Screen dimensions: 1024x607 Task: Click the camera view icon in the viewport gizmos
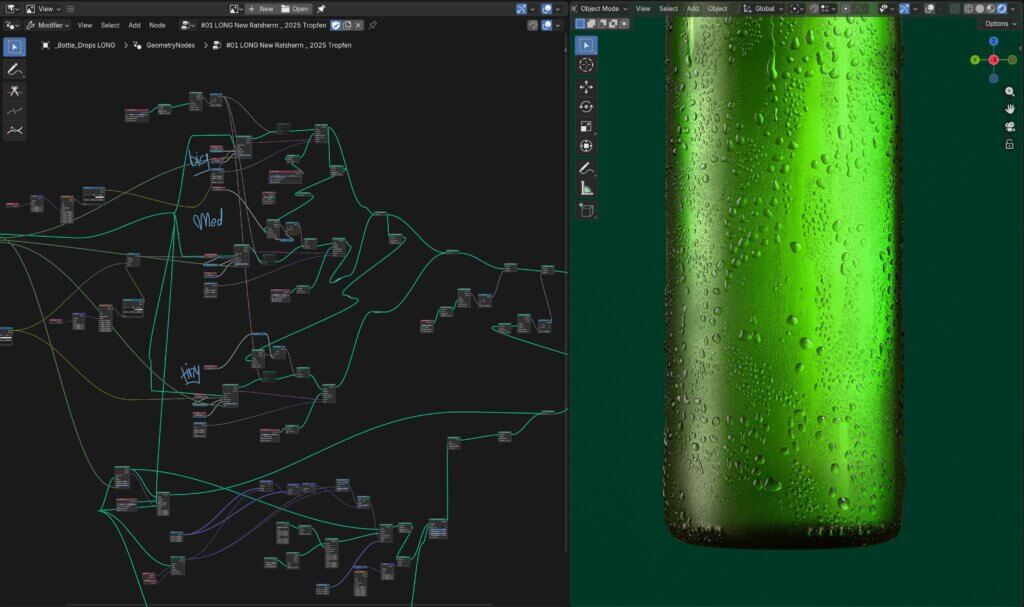[x=1009, y=125]
